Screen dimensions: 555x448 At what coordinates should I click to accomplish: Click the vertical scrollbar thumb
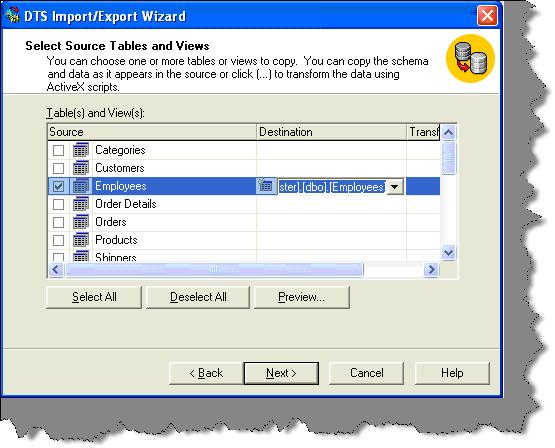point(448,157)
